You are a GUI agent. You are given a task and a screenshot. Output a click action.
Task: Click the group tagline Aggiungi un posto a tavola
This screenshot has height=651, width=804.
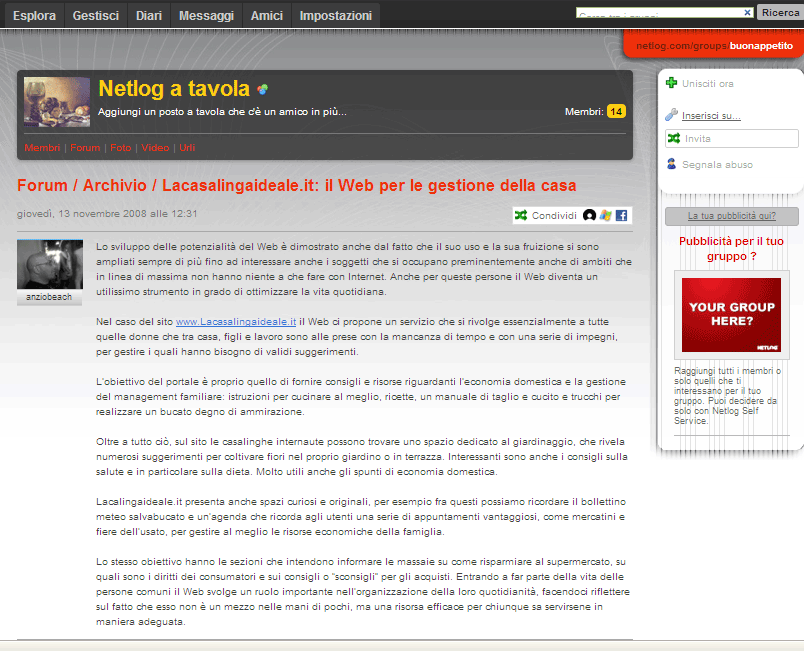[x=223, y=112]
